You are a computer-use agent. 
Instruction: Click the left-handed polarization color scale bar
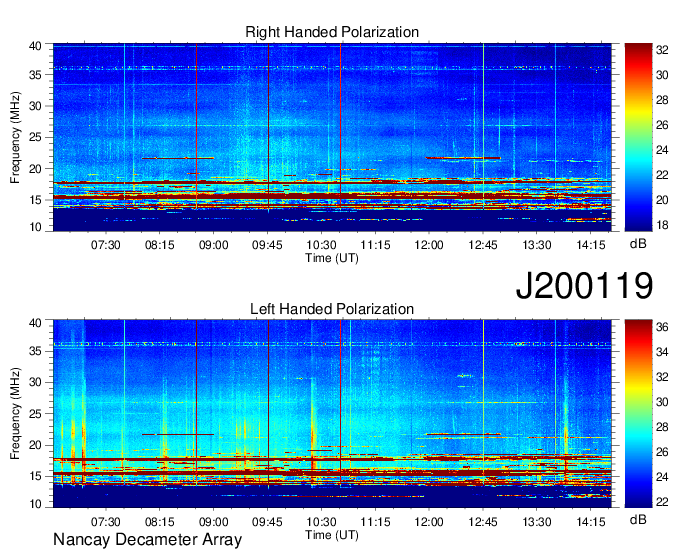pyautogui.click(x=638, y=414)
